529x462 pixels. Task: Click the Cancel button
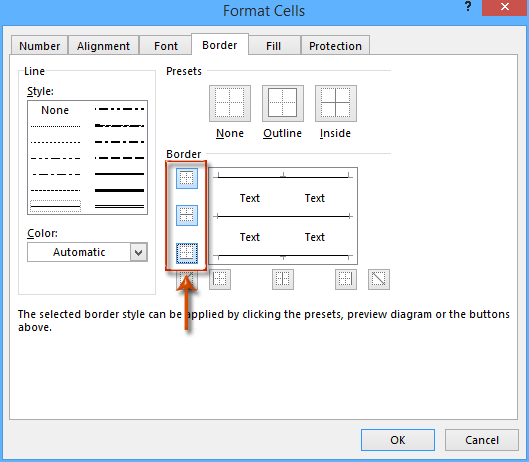[x=482, y=440]
